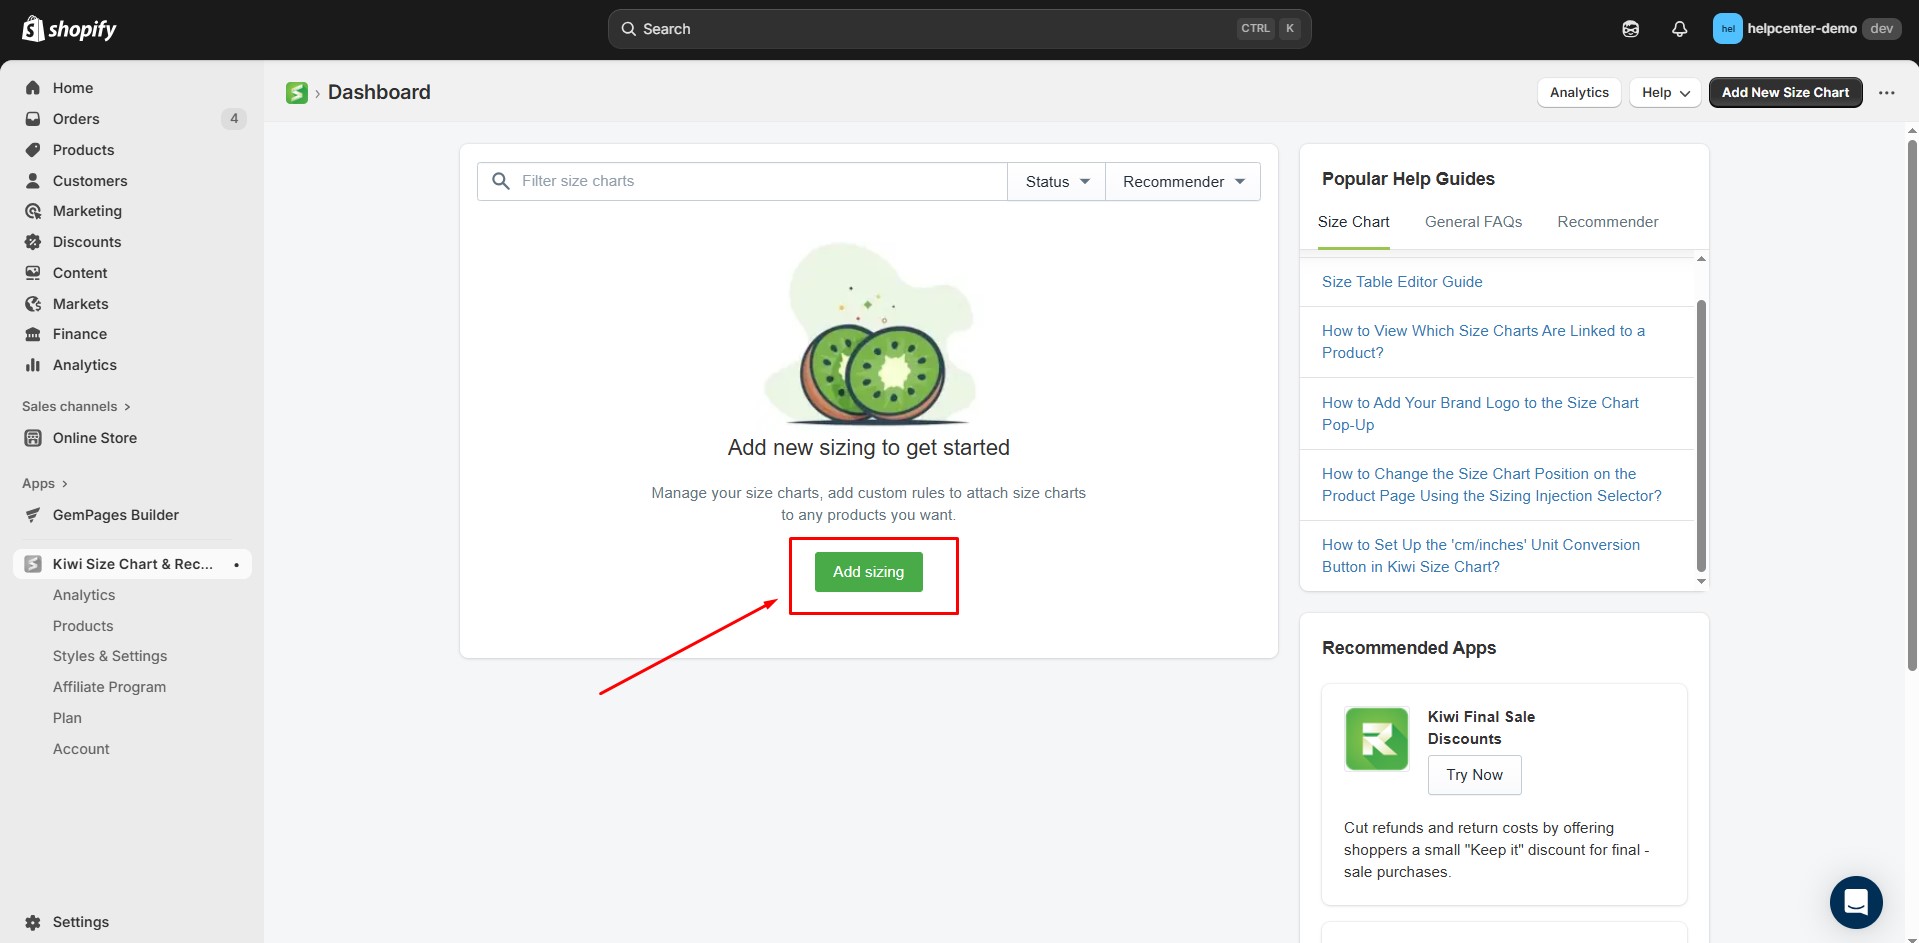Open guide on adding brand logo
The width and height of the screenshot is (1919, 943).
(1480, 414)
